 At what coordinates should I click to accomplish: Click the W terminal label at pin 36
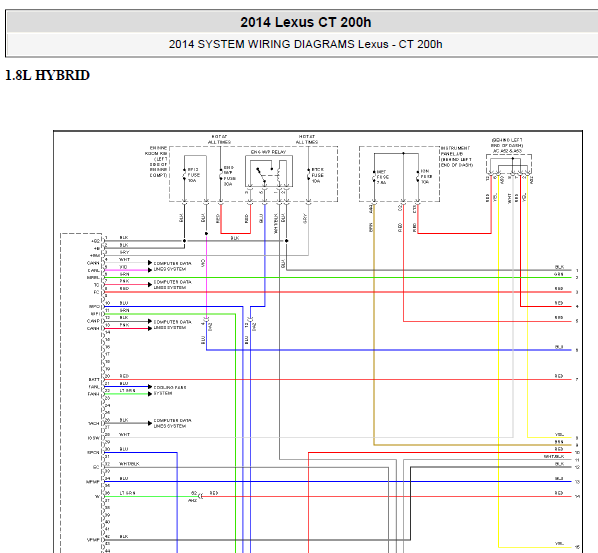tap(97, 497)
